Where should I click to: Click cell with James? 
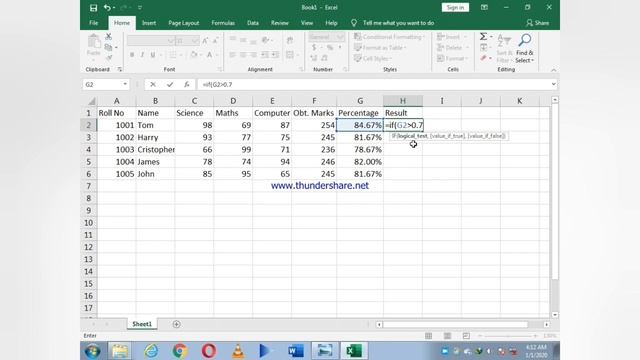[155, 162]
